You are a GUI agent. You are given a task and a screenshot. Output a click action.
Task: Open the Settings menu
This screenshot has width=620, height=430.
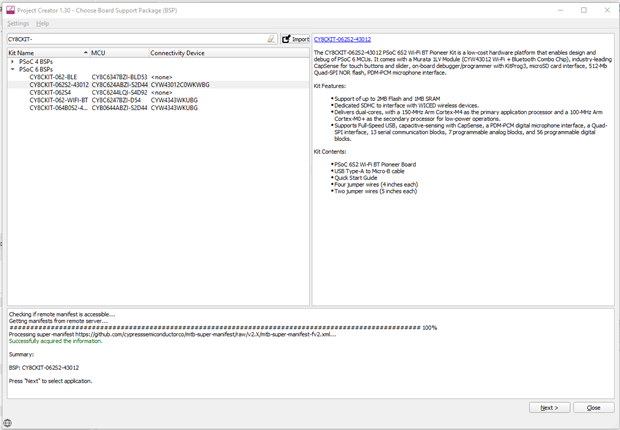pos(18,23)
